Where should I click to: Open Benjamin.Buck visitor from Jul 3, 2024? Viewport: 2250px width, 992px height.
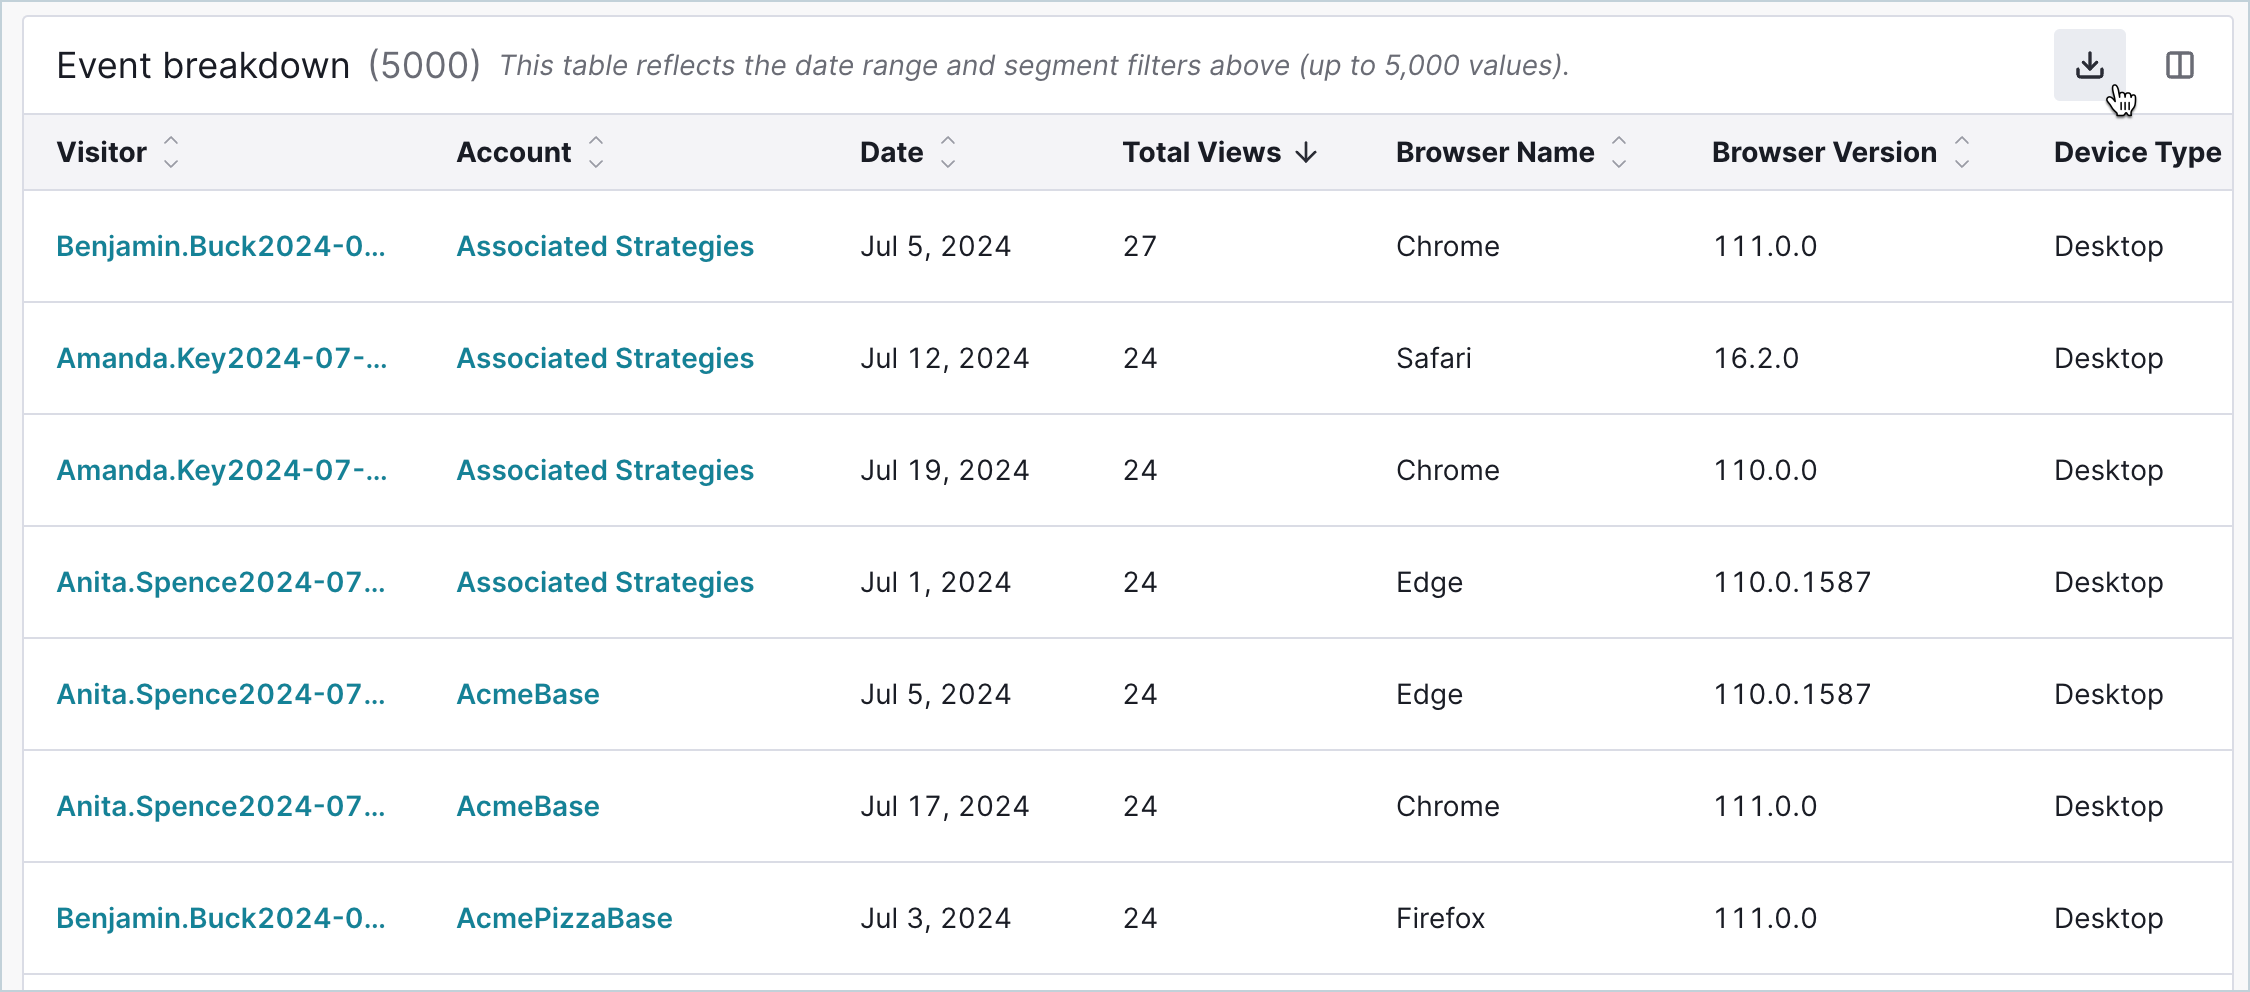(x=220, y=918)
